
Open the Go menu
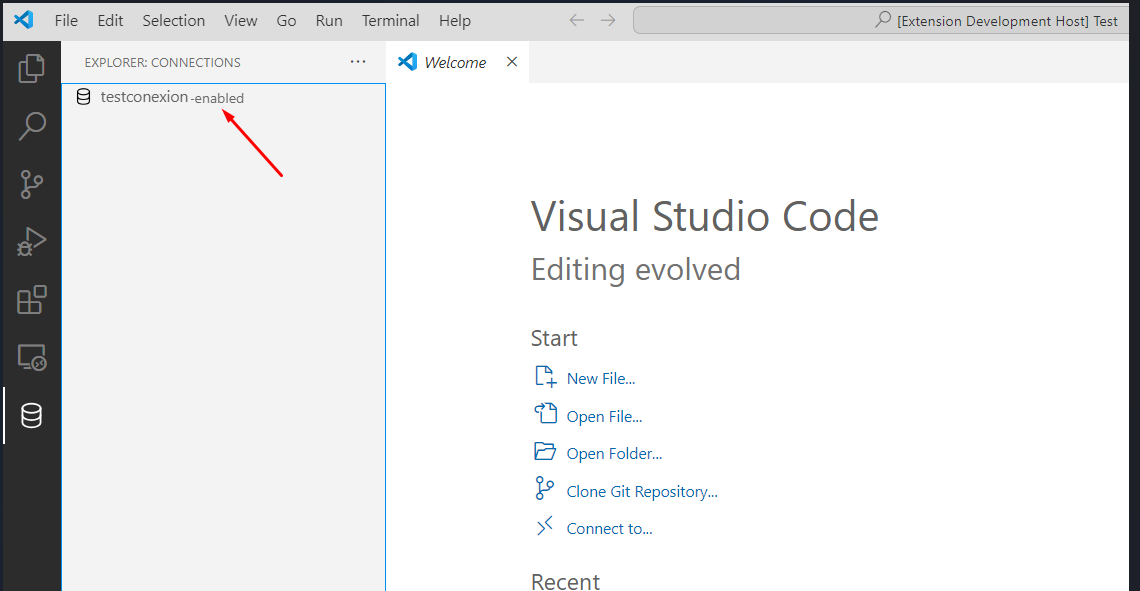[x=286, y=20]
